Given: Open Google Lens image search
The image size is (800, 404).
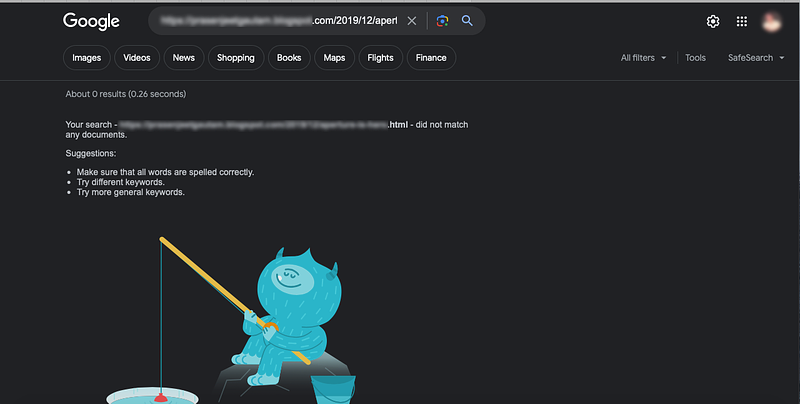Looking at the screenshot, I should coord(442,21).
